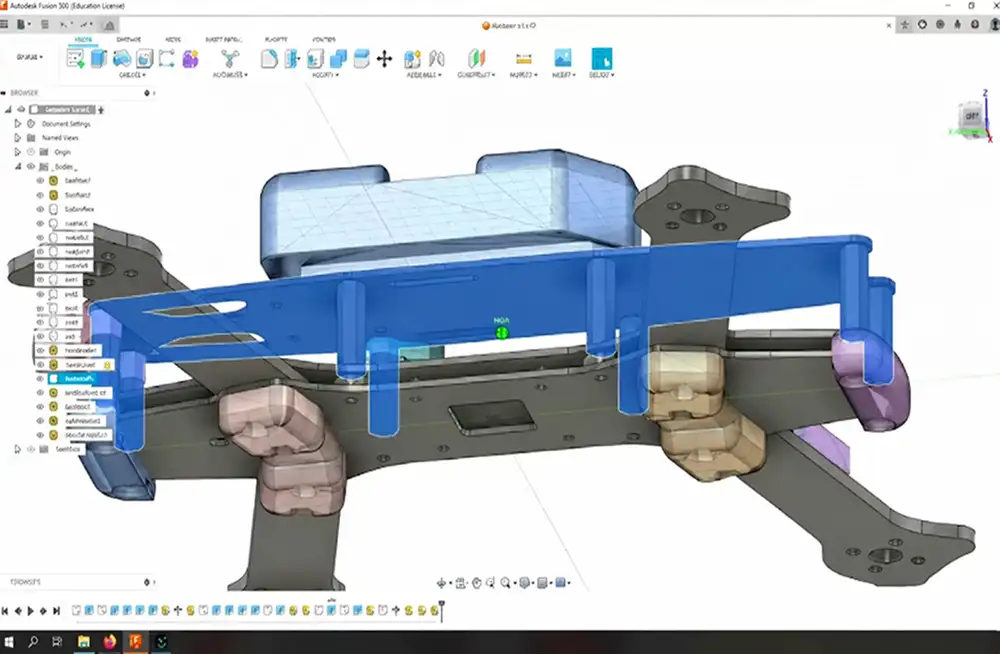Select the Joint tool in Assemble
This screenshot has height=654, width=1000.
click(x=436, y=59)
